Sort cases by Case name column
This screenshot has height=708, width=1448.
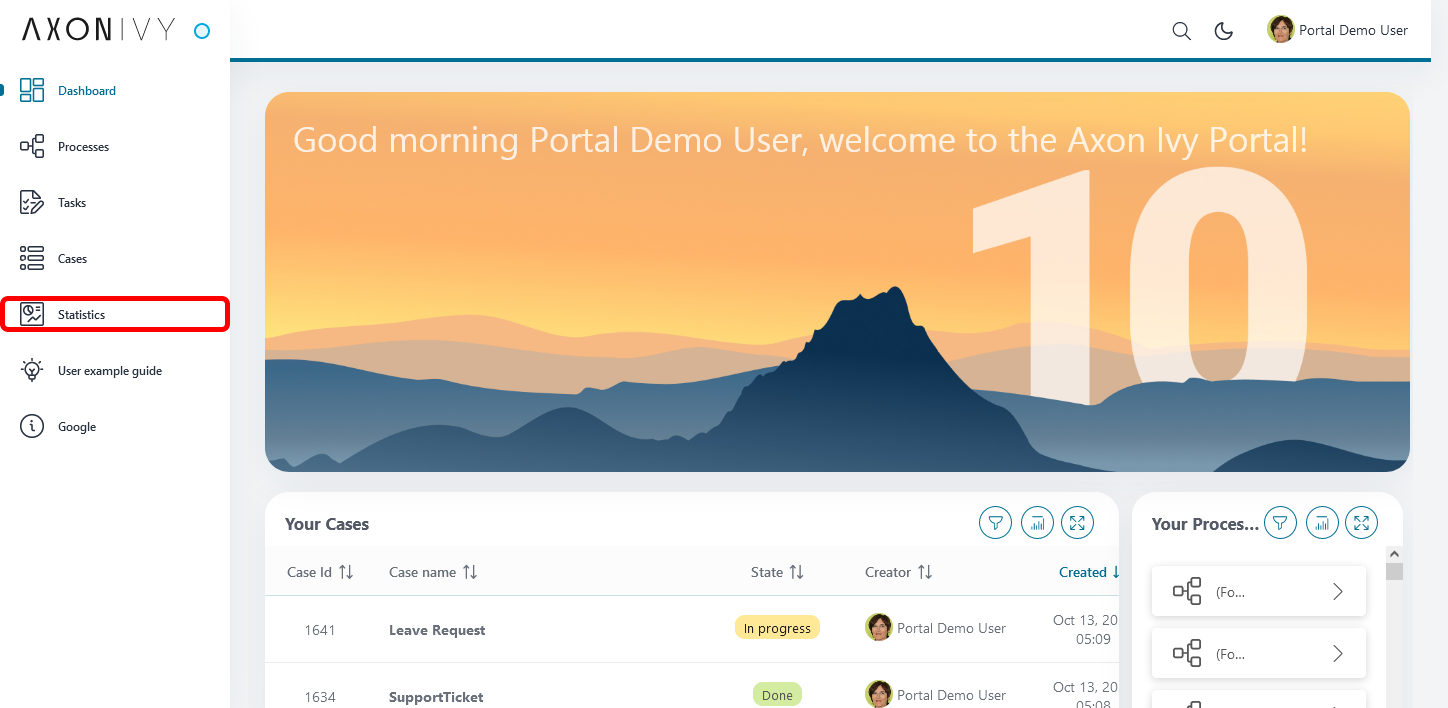pos(433,572)
